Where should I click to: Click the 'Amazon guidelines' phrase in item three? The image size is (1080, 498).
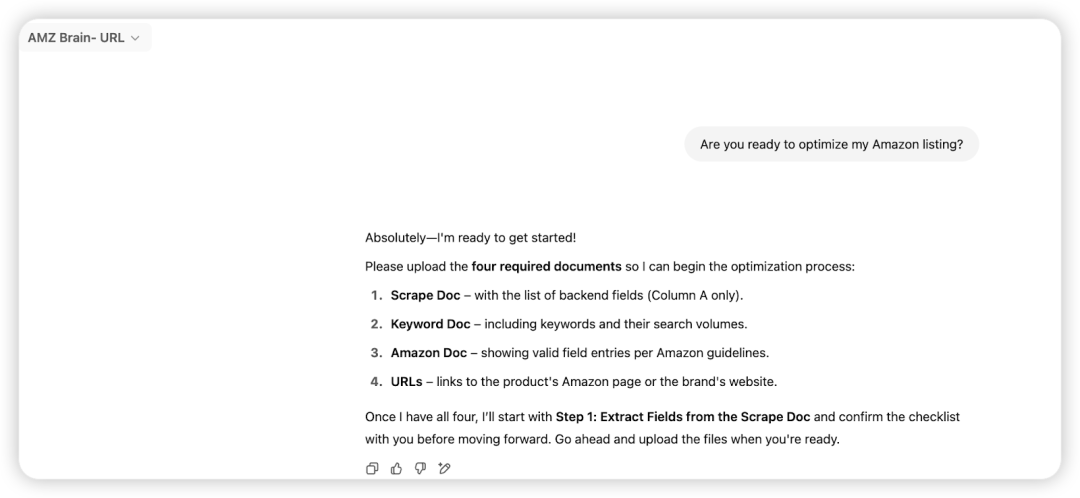(x=711, y=353)
